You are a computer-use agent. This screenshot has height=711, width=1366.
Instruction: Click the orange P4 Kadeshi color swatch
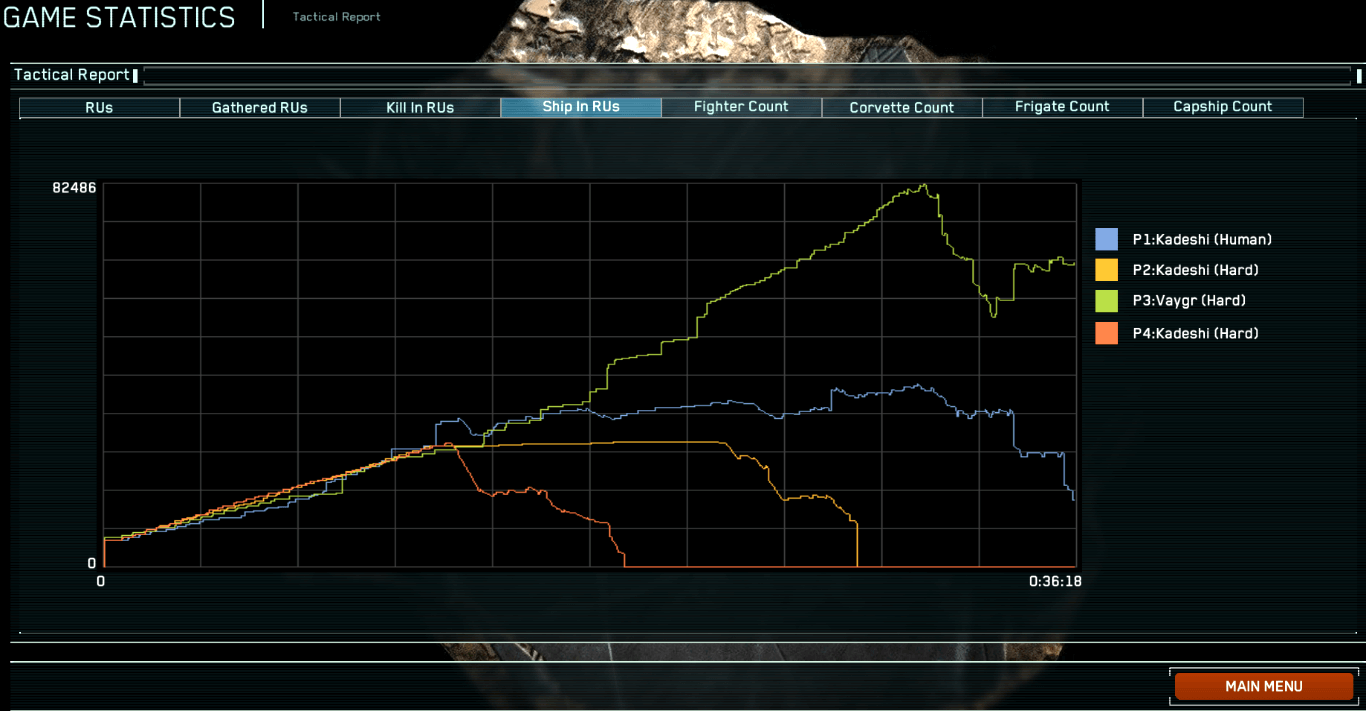1107,333
